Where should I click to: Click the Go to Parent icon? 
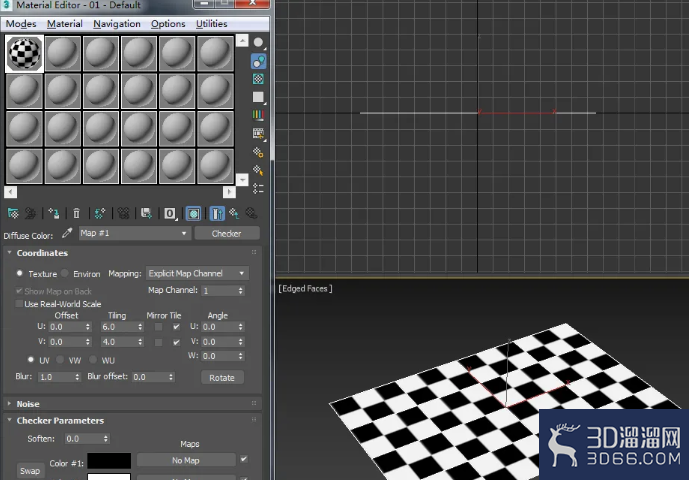pos(234,214)
